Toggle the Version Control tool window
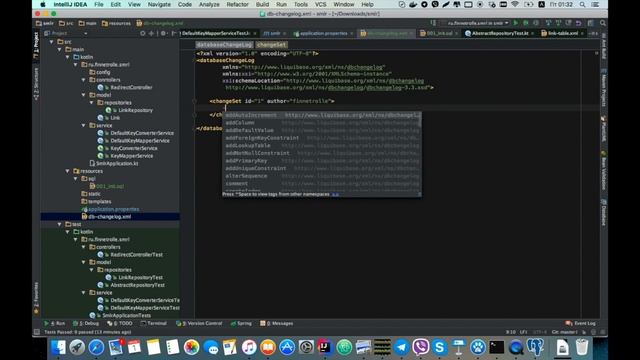Screen dimensions: 640x360 click(x=199, y=323)
